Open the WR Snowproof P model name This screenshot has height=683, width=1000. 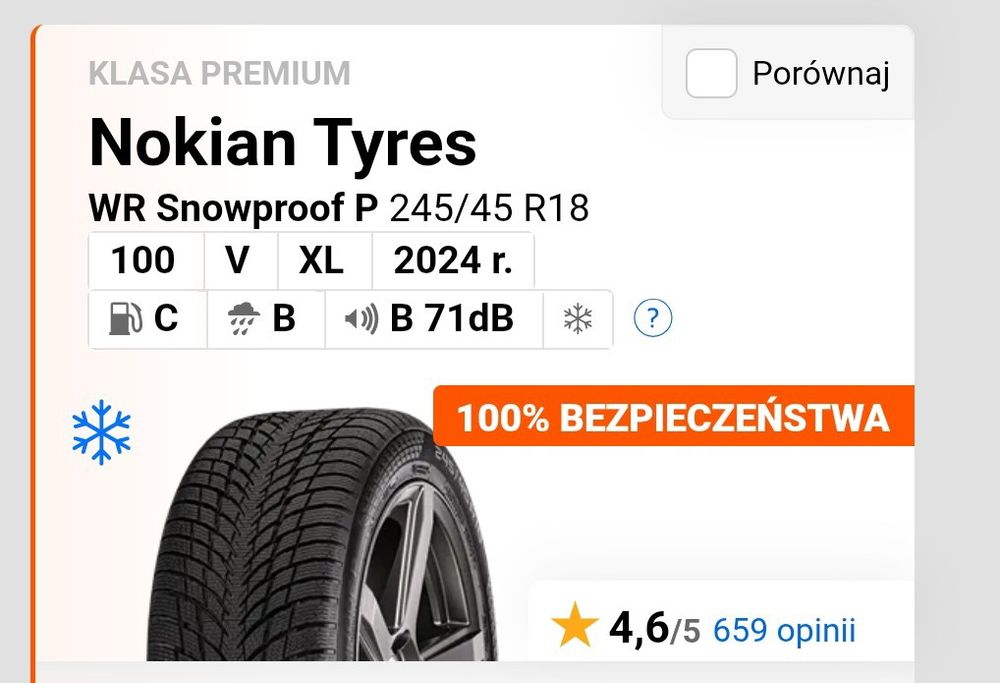pyautogui.click(x=233, y=208)
